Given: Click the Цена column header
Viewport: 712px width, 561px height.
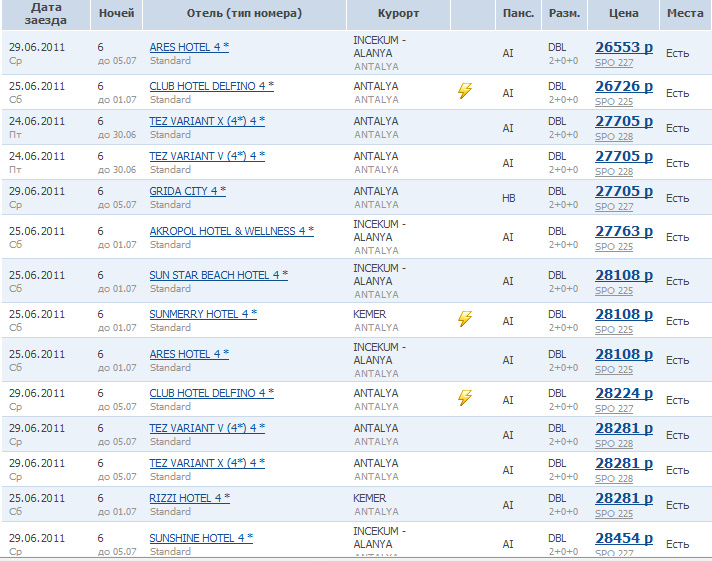Looking at the screenshot, I should 623,14.
